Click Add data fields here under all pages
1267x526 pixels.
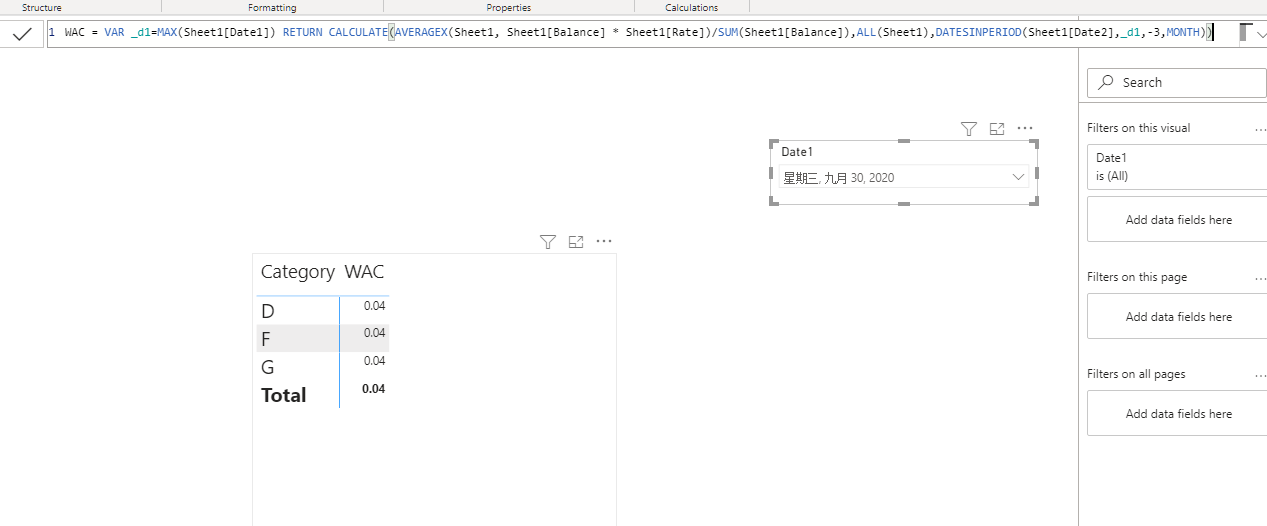[1177, 413]
